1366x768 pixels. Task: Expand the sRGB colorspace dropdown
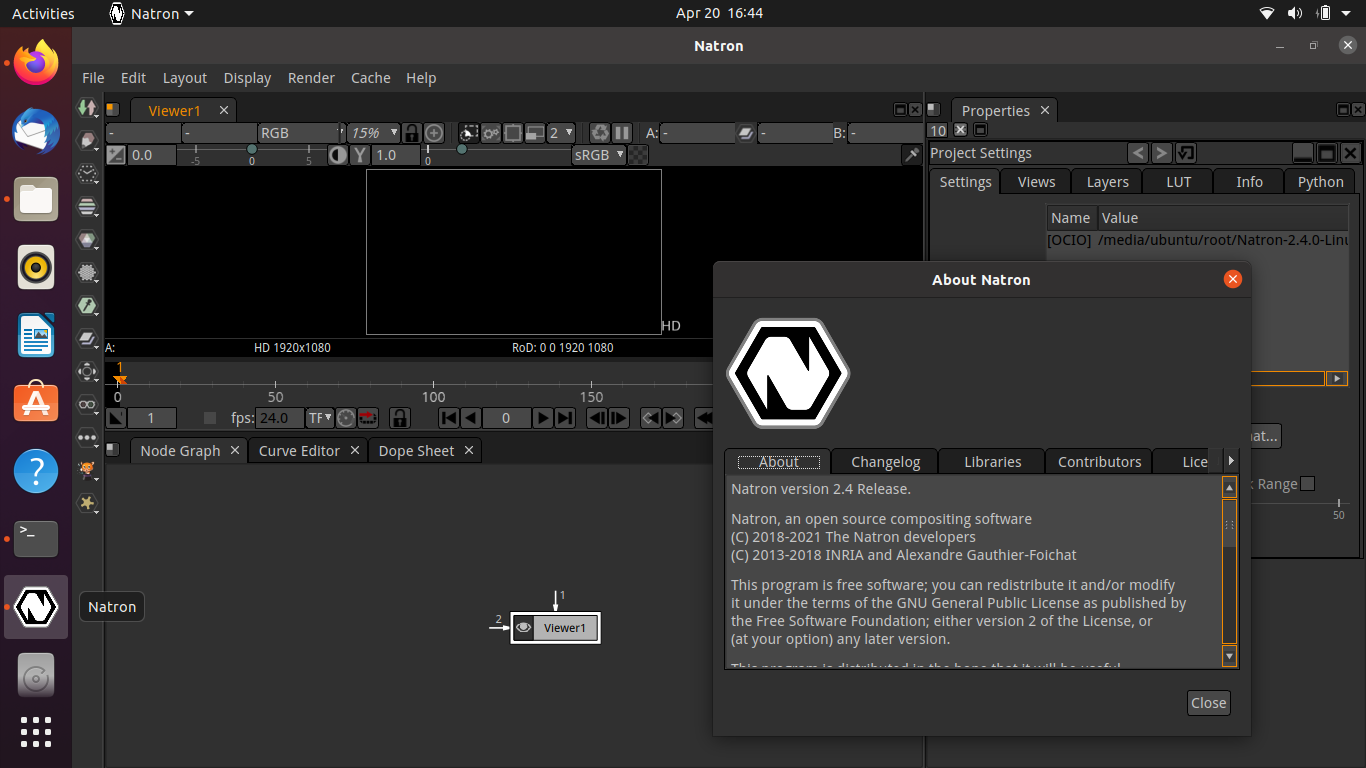pos(598,155)
